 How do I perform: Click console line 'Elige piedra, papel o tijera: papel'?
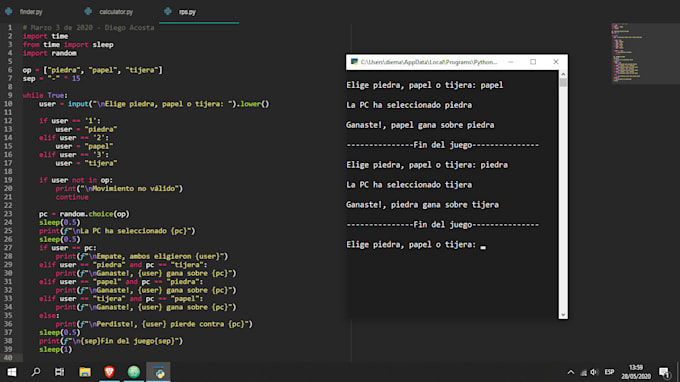[x=425, y=85]
